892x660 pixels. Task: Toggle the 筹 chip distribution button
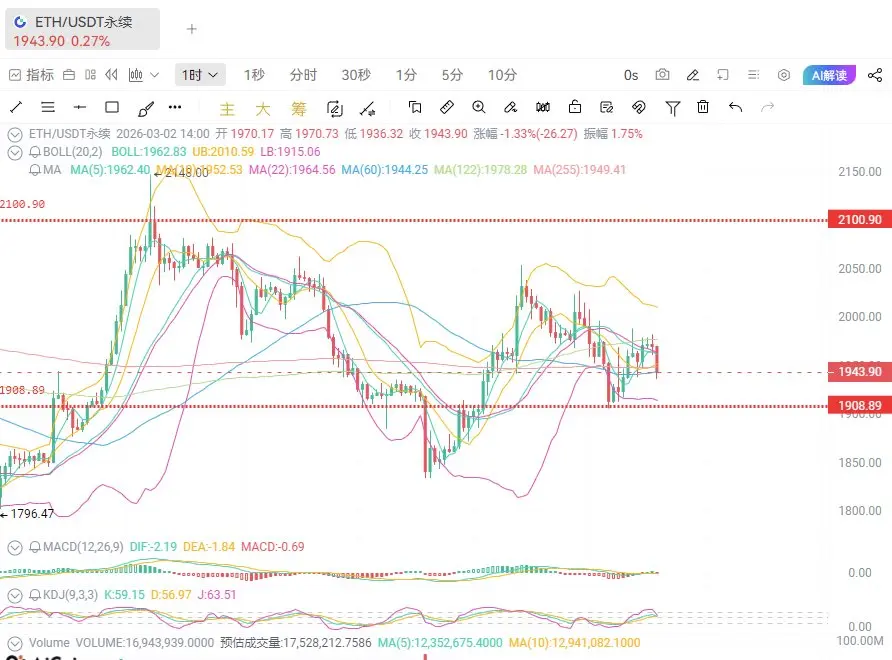(299, 109)
